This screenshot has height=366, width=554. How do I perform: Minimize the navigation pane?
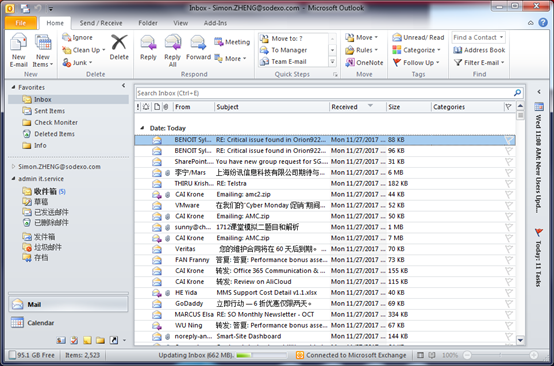tap(123, 85)
